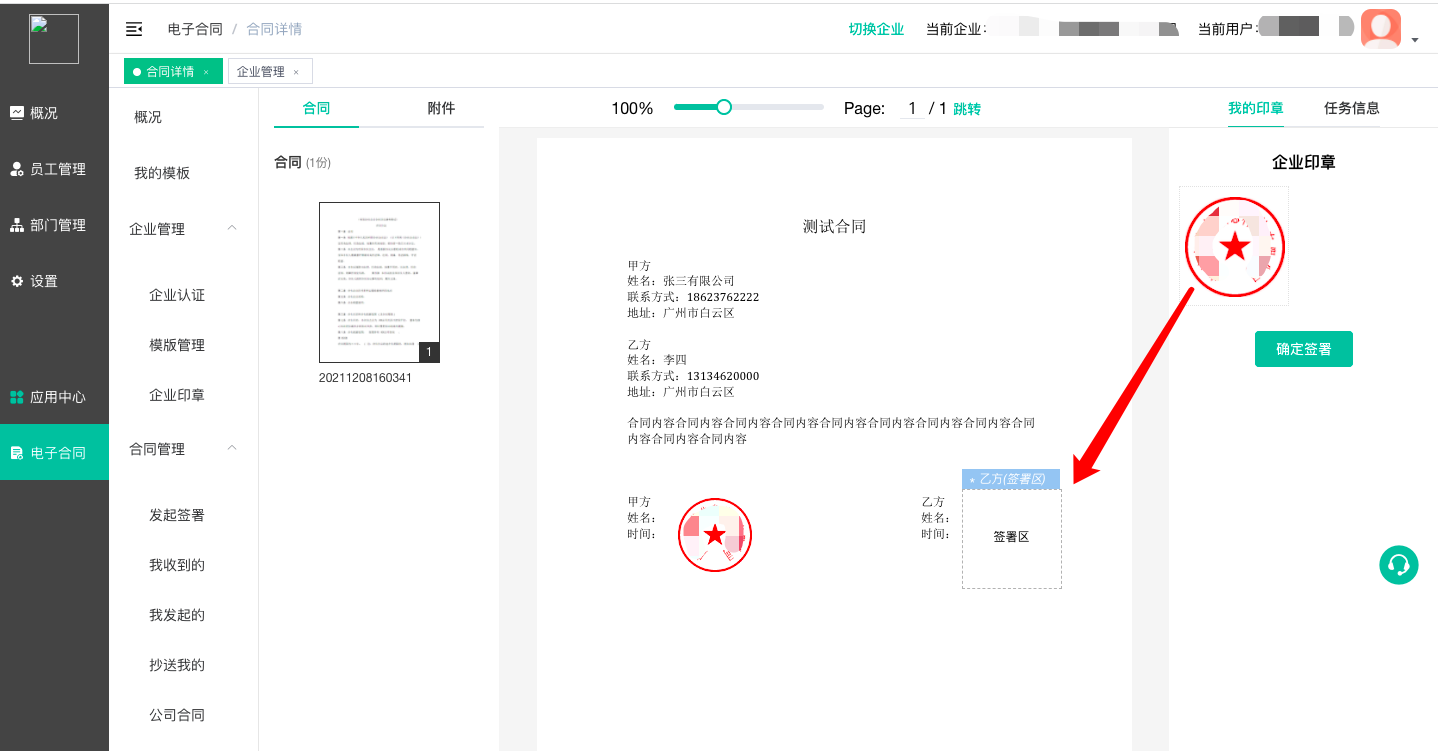This screenshot has width=1438, height=751.
Task: Close the 合同详情 tab
Action: (x=206, y=72)
